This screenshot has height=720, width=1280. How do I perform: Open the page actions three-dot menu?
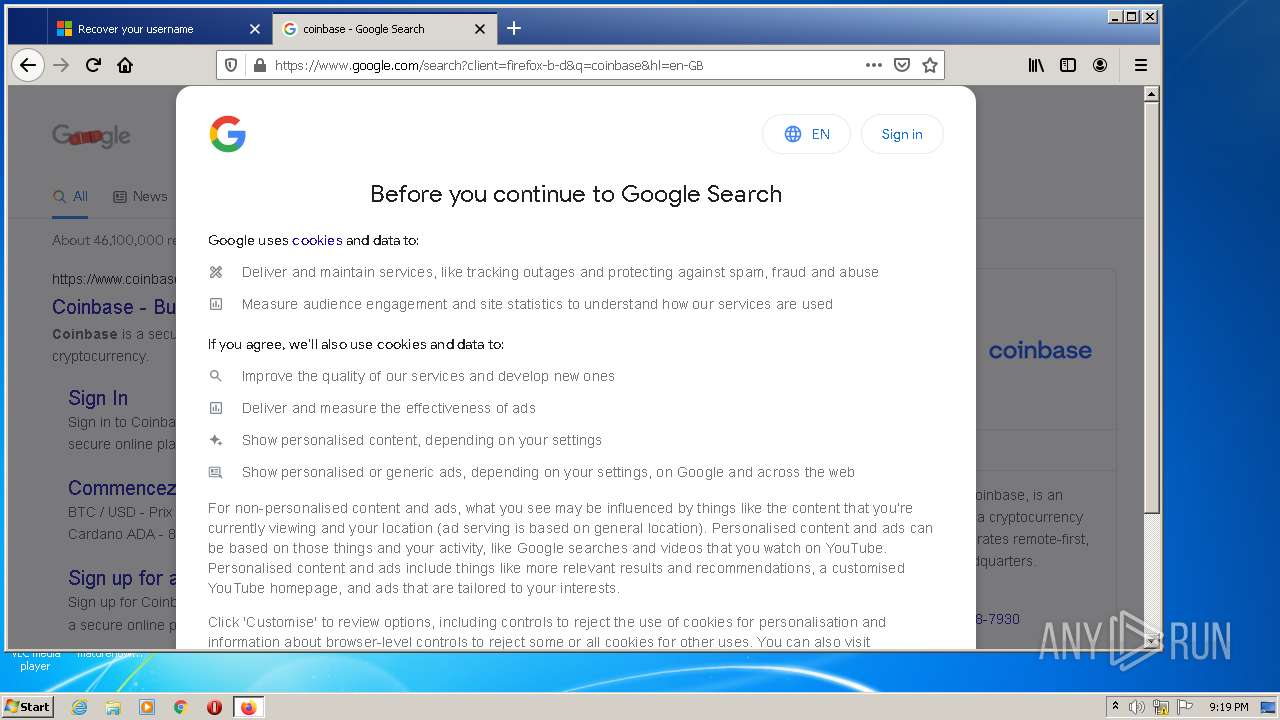point(874,65)
